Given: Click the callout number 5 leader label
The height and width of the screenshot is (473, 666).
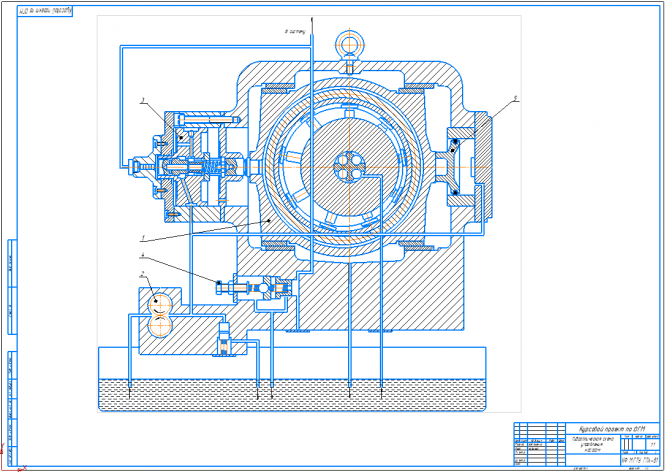Looking at the screenshot, I should 516,98.
